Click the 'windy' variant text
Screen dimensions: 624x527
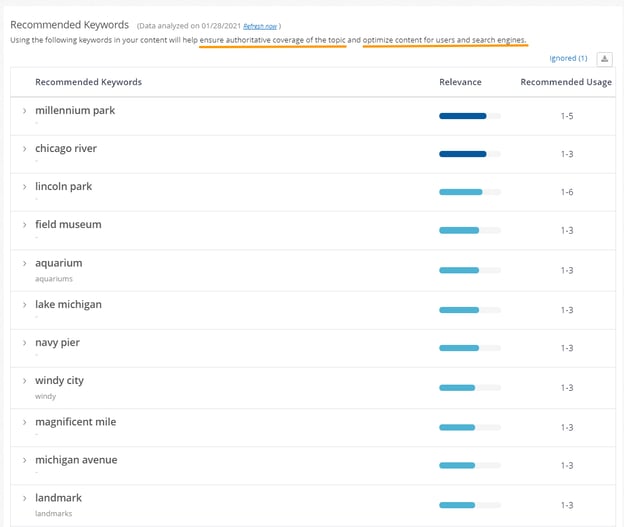45,396
